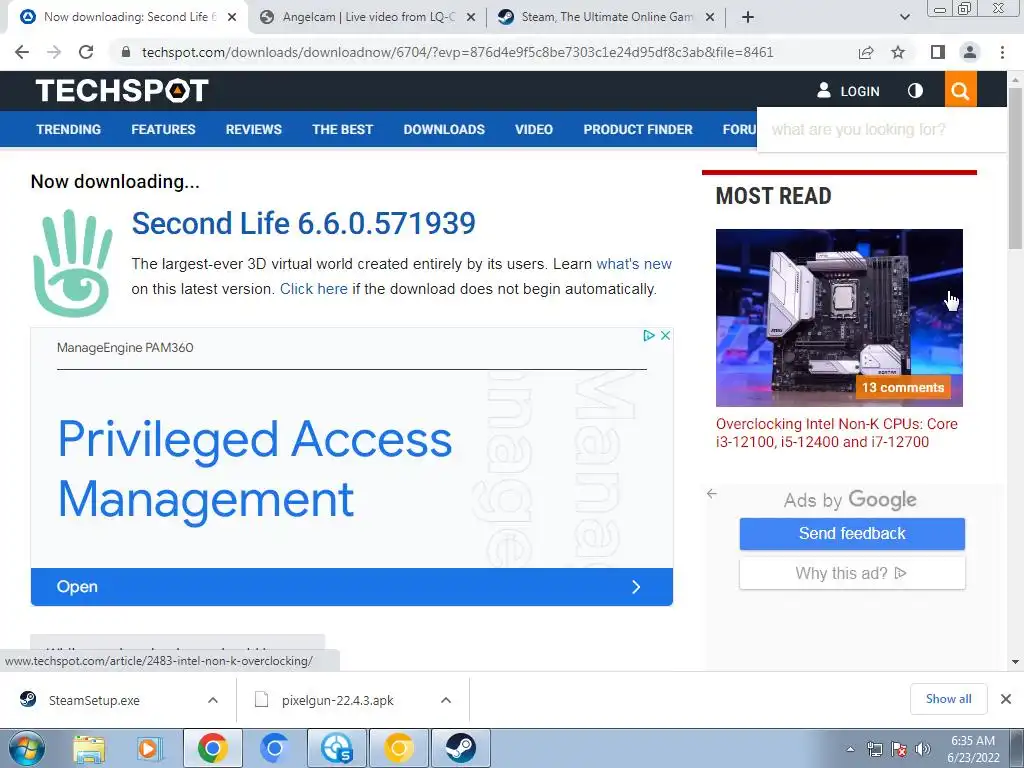This screenshot has height=768, width=1024.
Task: Close the Angelcam tab
Action: tap(471, 17)
